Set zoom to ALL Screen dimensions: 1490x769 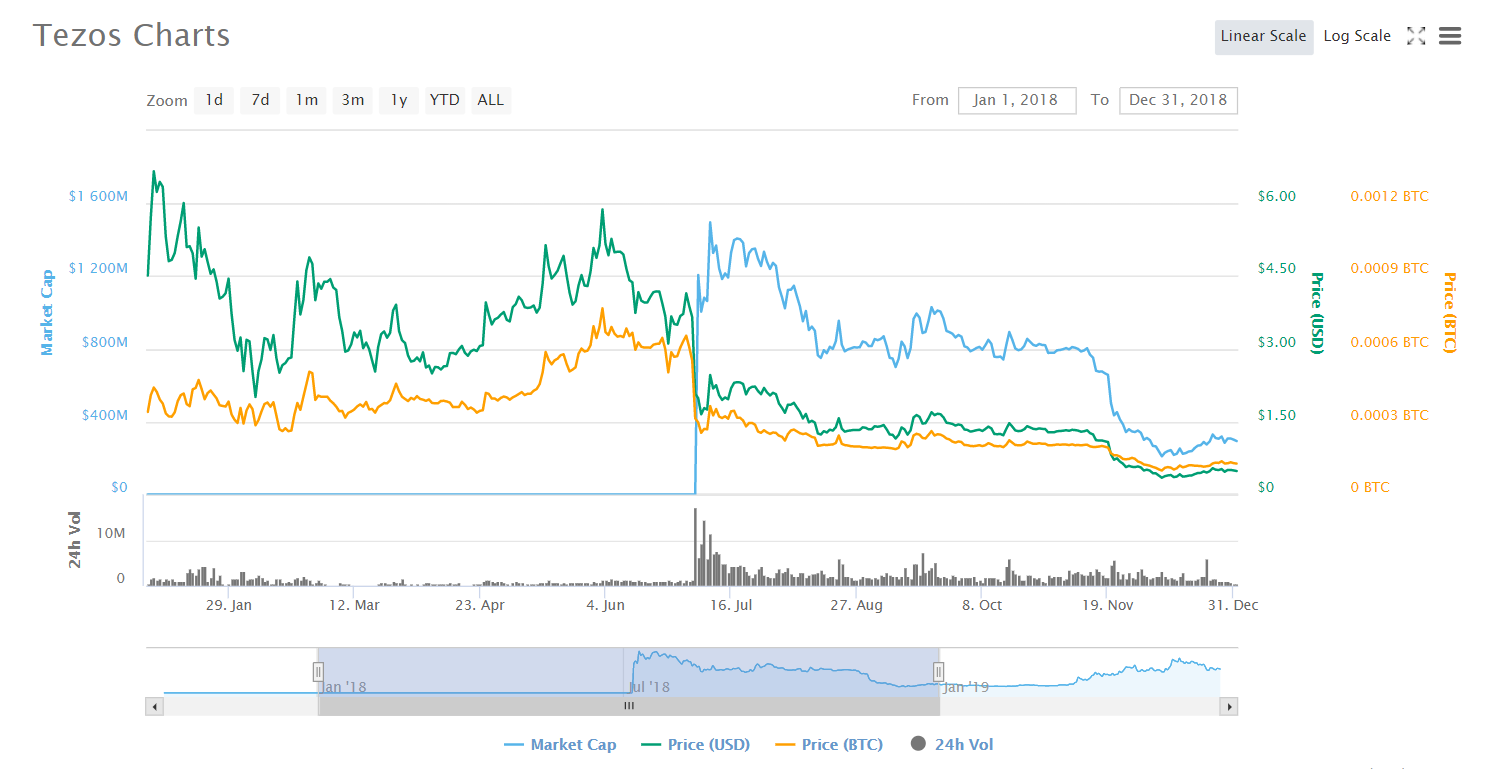[491, 100]
